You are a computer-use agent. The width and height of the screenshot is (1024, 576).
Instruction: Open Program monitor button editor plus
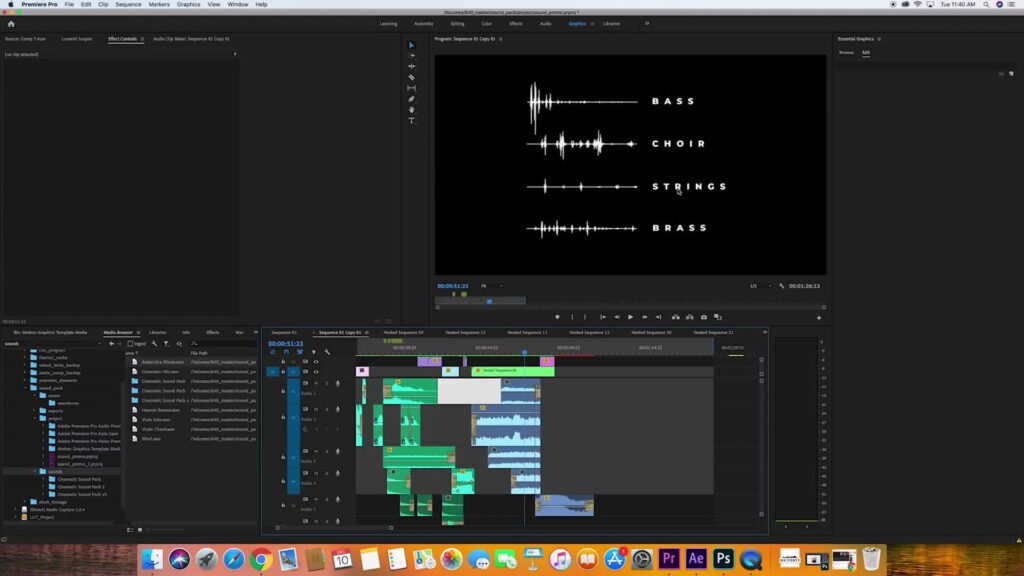[x=819, y=317]
